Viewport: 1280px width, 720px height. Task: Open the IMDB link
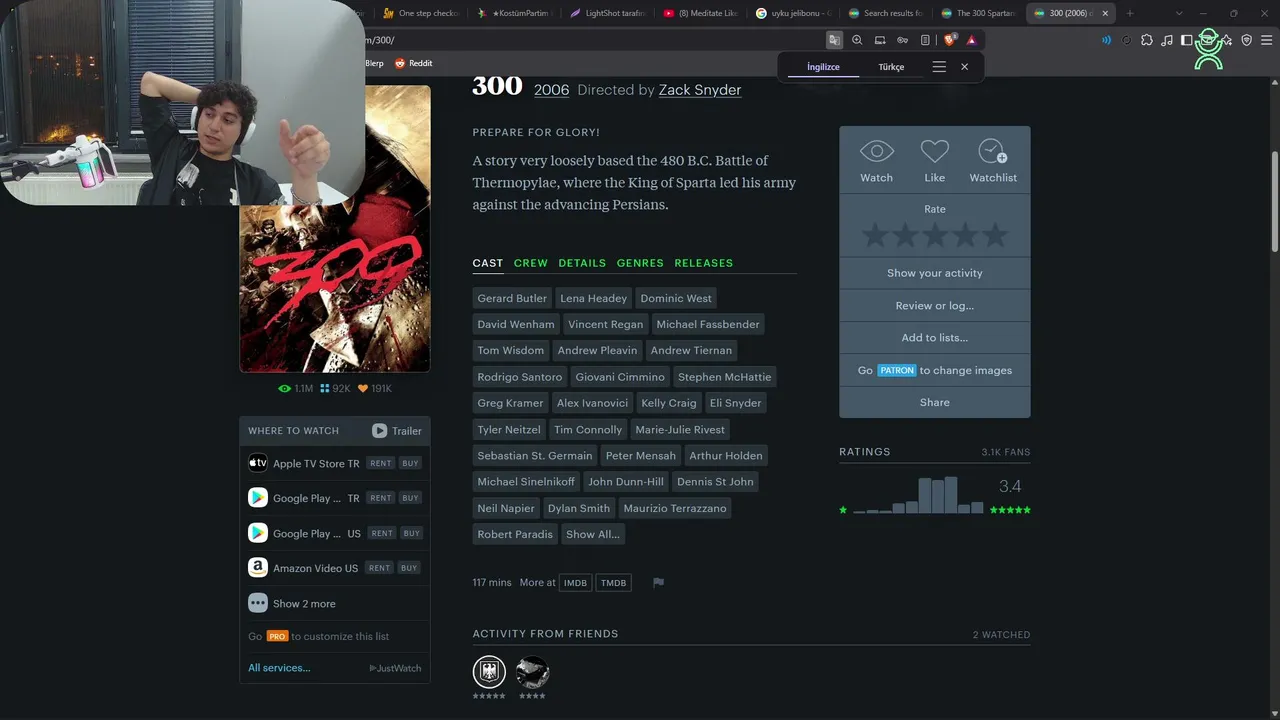pos(575,583)
